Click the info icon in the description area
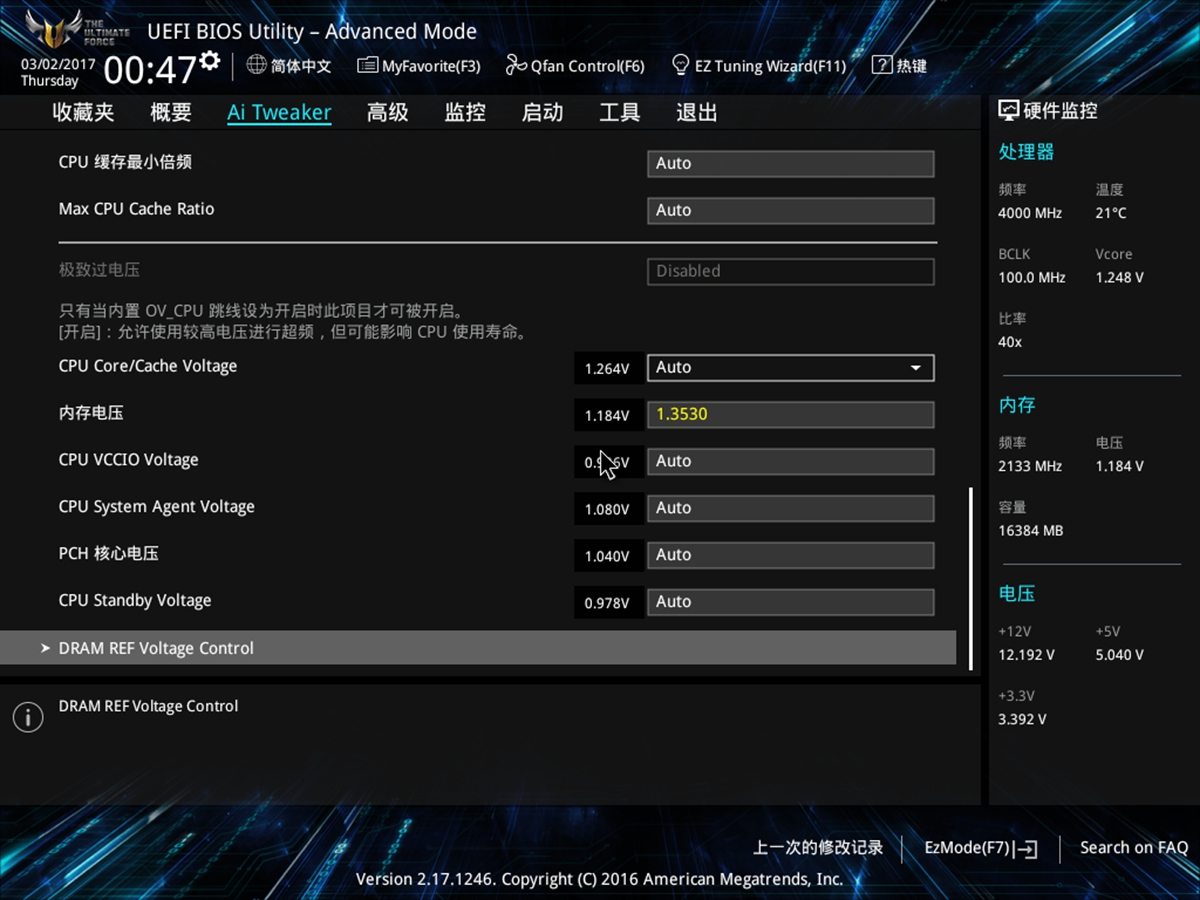 pos(27,717)
